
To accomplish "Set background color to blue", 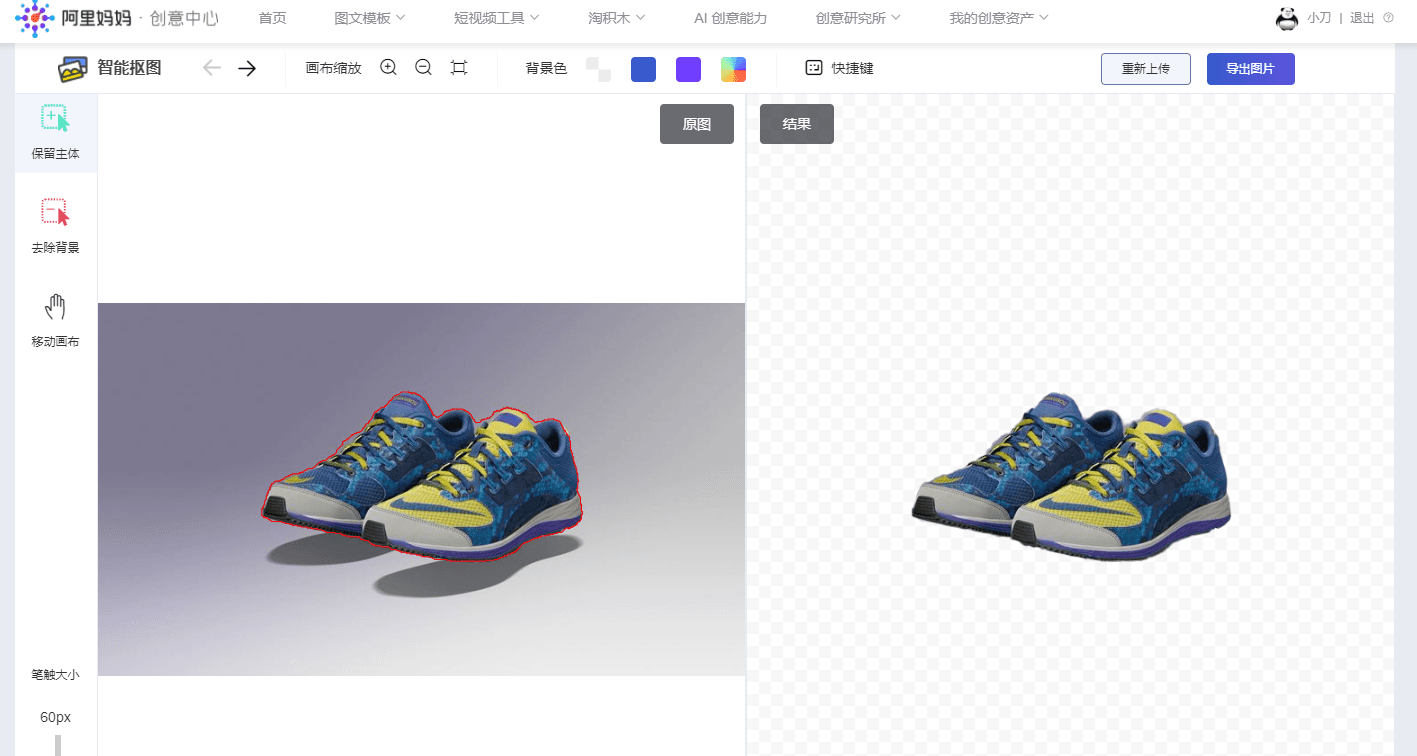I will (643, 69).
